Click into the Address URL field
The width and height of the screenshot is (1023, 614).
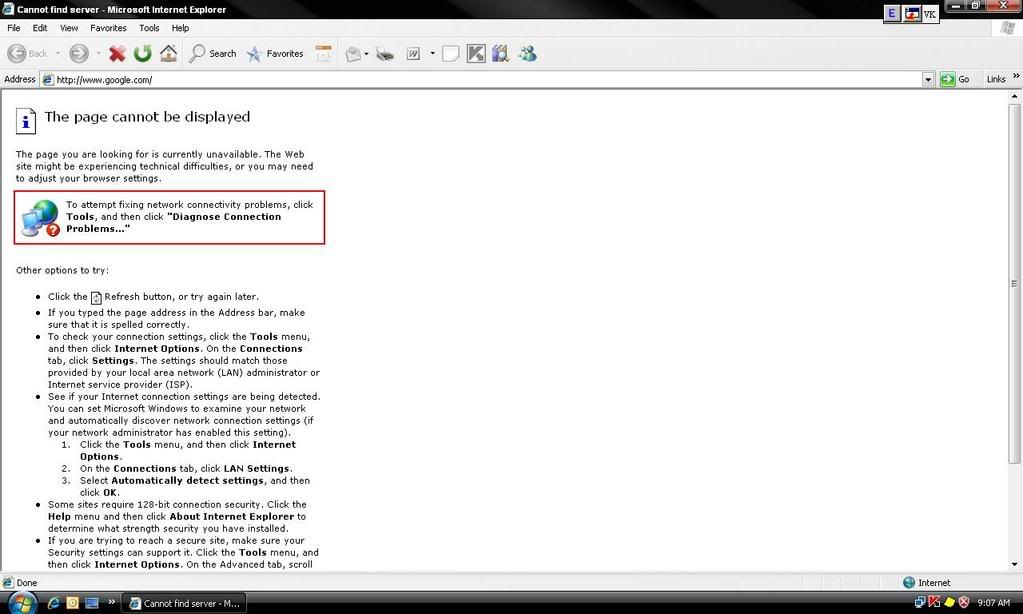(483, 80)
